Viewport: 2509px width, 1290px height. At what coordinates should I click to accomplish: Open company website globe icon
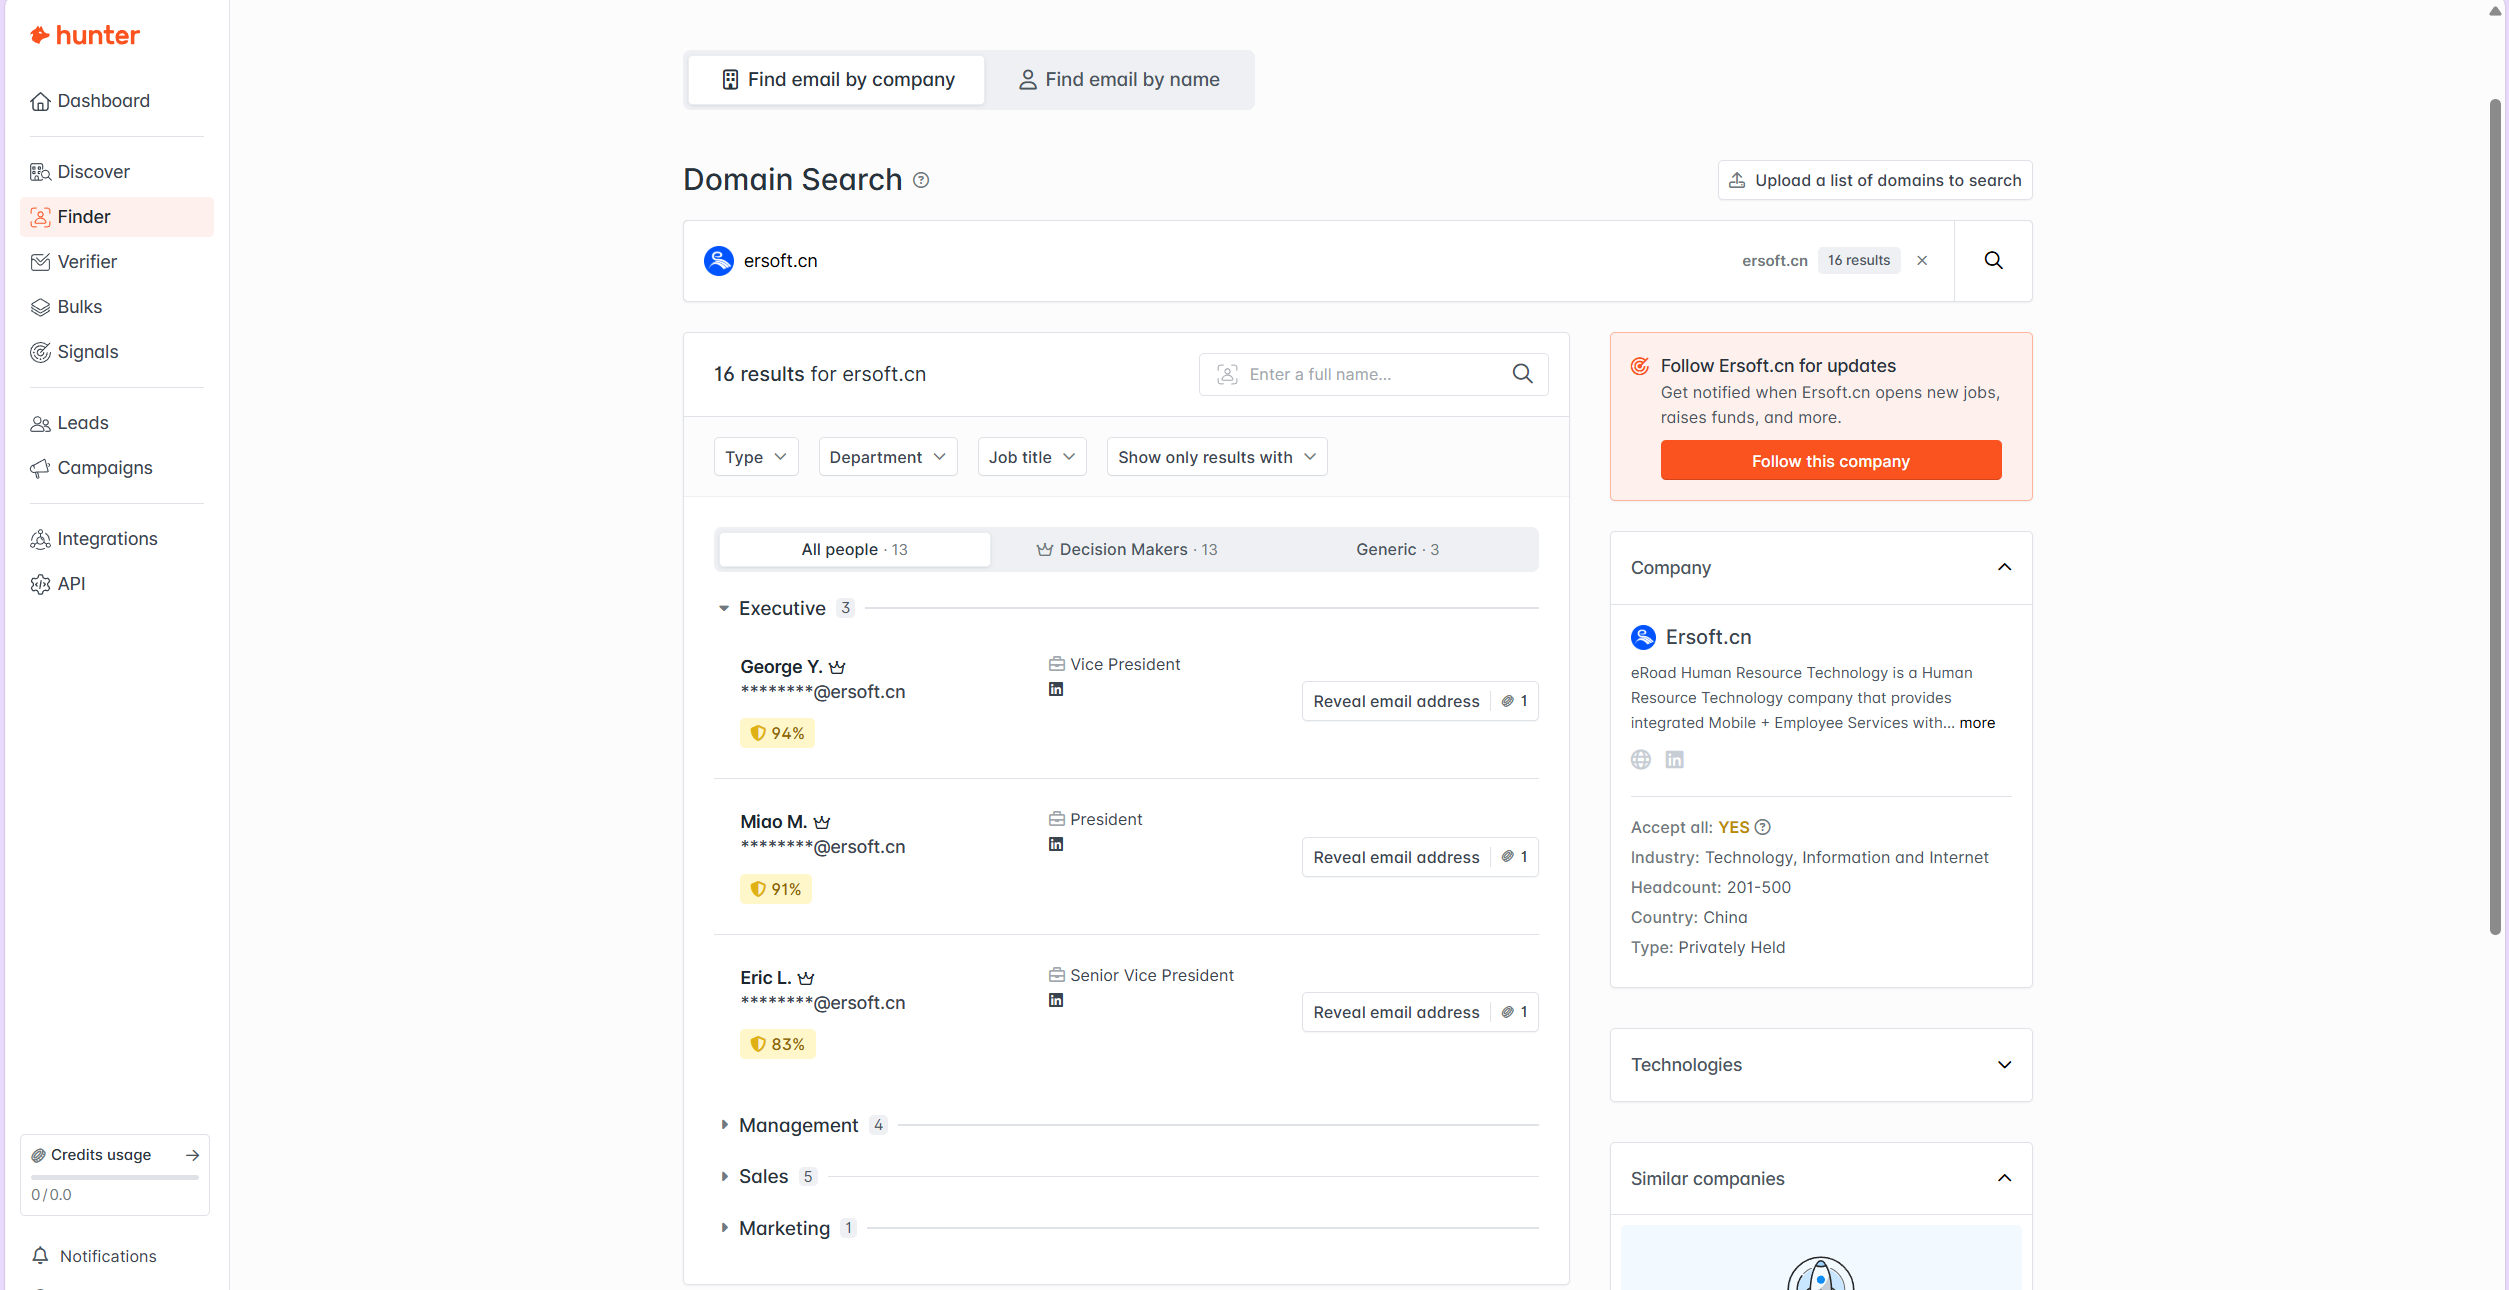1640,760
